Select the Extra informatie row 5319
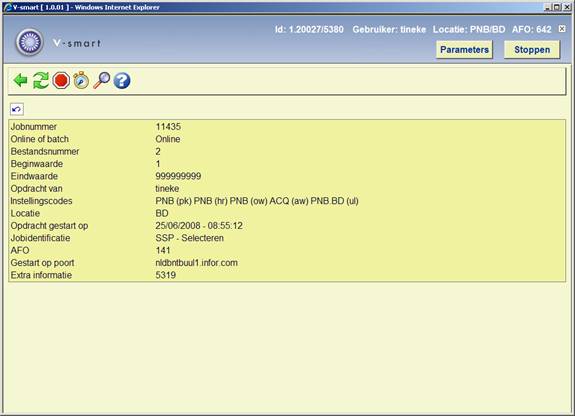 coord(287,275)
